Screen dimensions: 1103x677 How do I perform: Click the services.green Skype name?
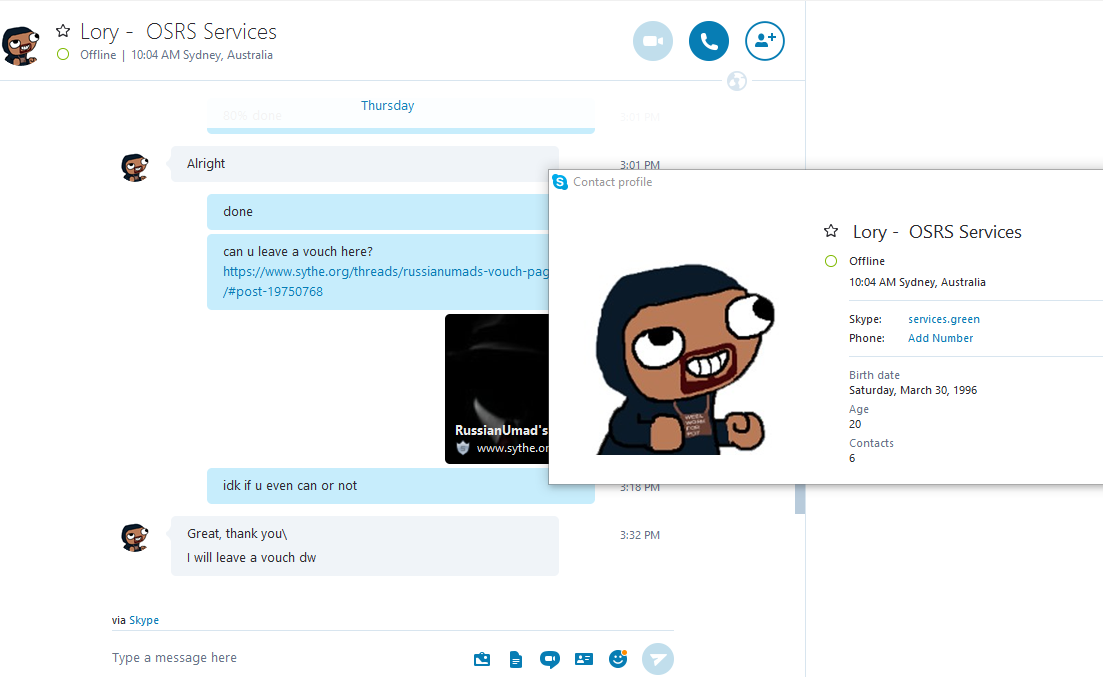pyautogui.click(x=943, y=319)
